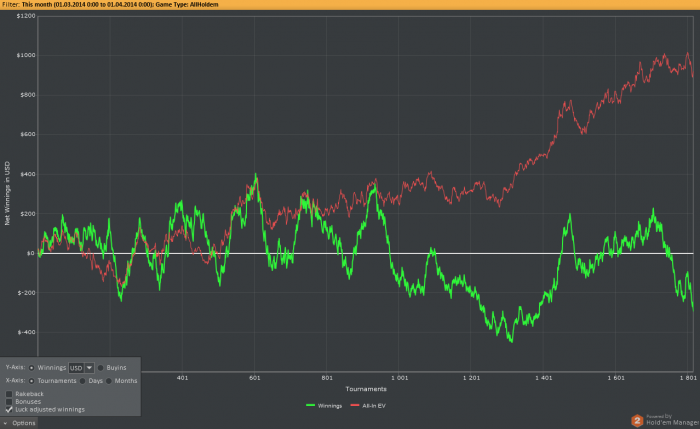
Task: Enable the Bonuses checkbox
Action: click(x=9, y=402)
